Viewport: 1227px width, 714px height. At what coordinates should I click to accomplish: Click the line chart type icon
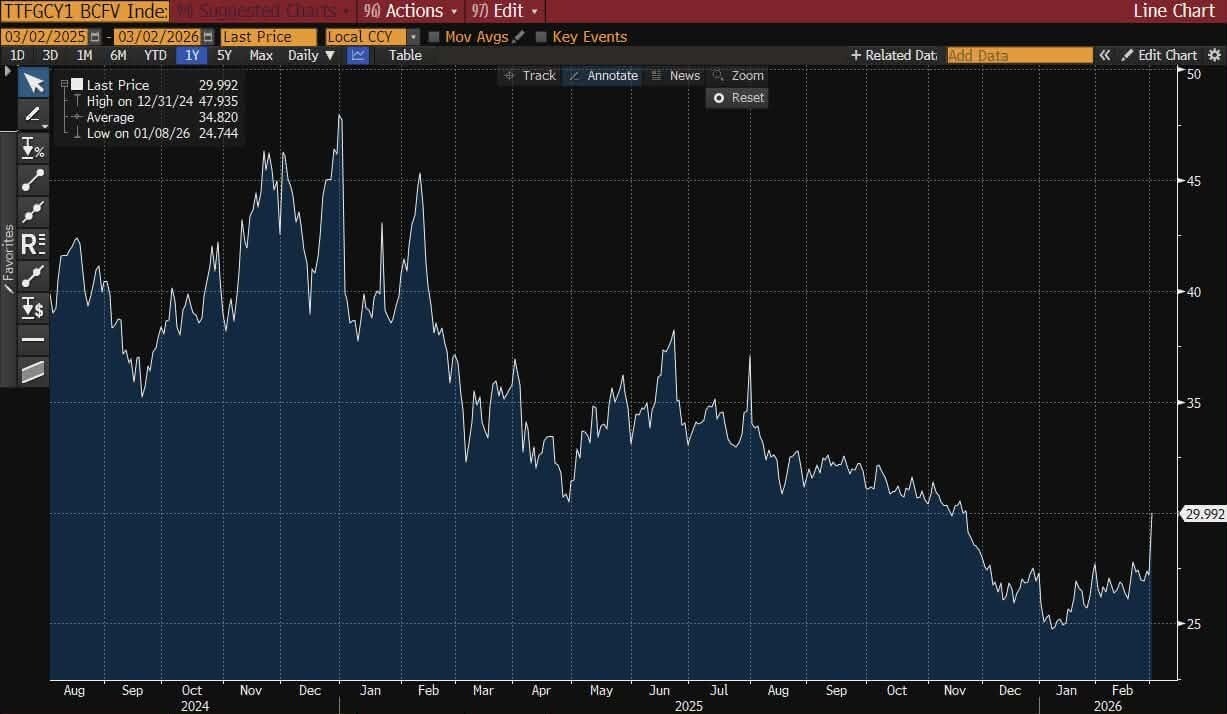pyautogui.click(x=357, y=56)
